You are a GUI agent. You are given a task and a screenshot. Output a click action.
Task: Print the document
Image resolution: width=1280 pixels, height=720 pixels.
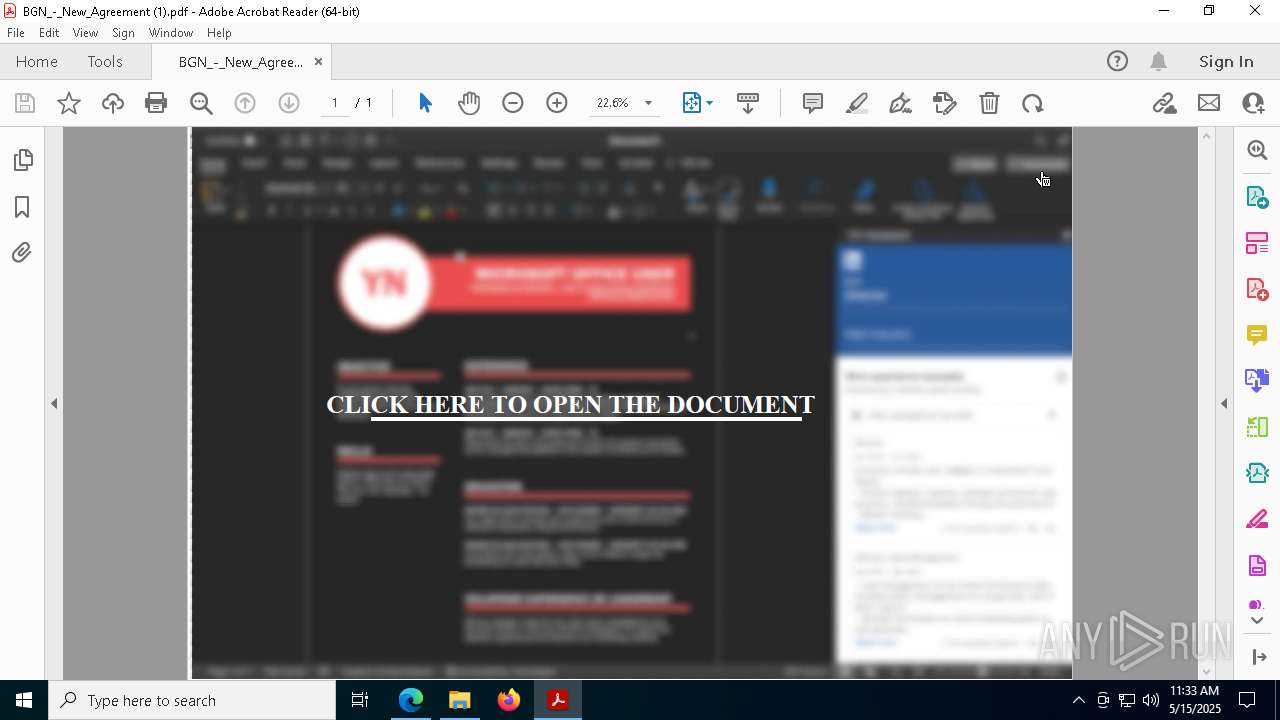(x=156, y=103)
